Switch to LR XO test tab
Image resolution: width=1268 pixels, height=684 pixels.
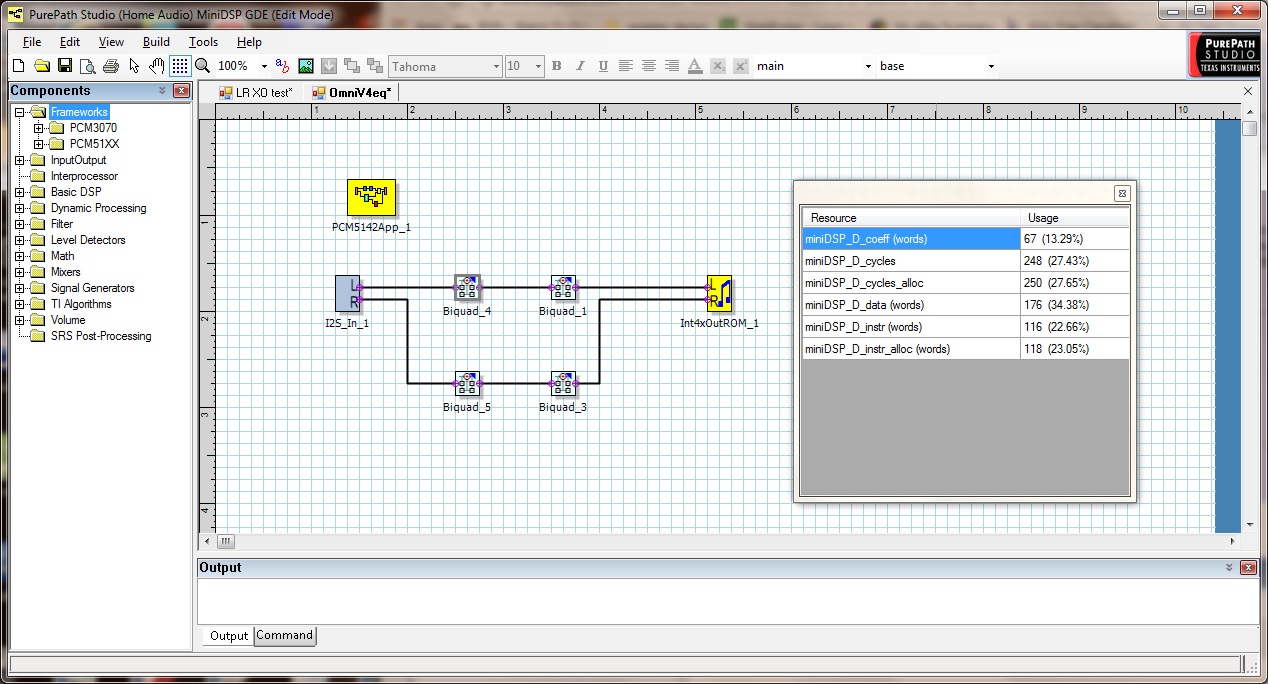click(x=257, y=92)
